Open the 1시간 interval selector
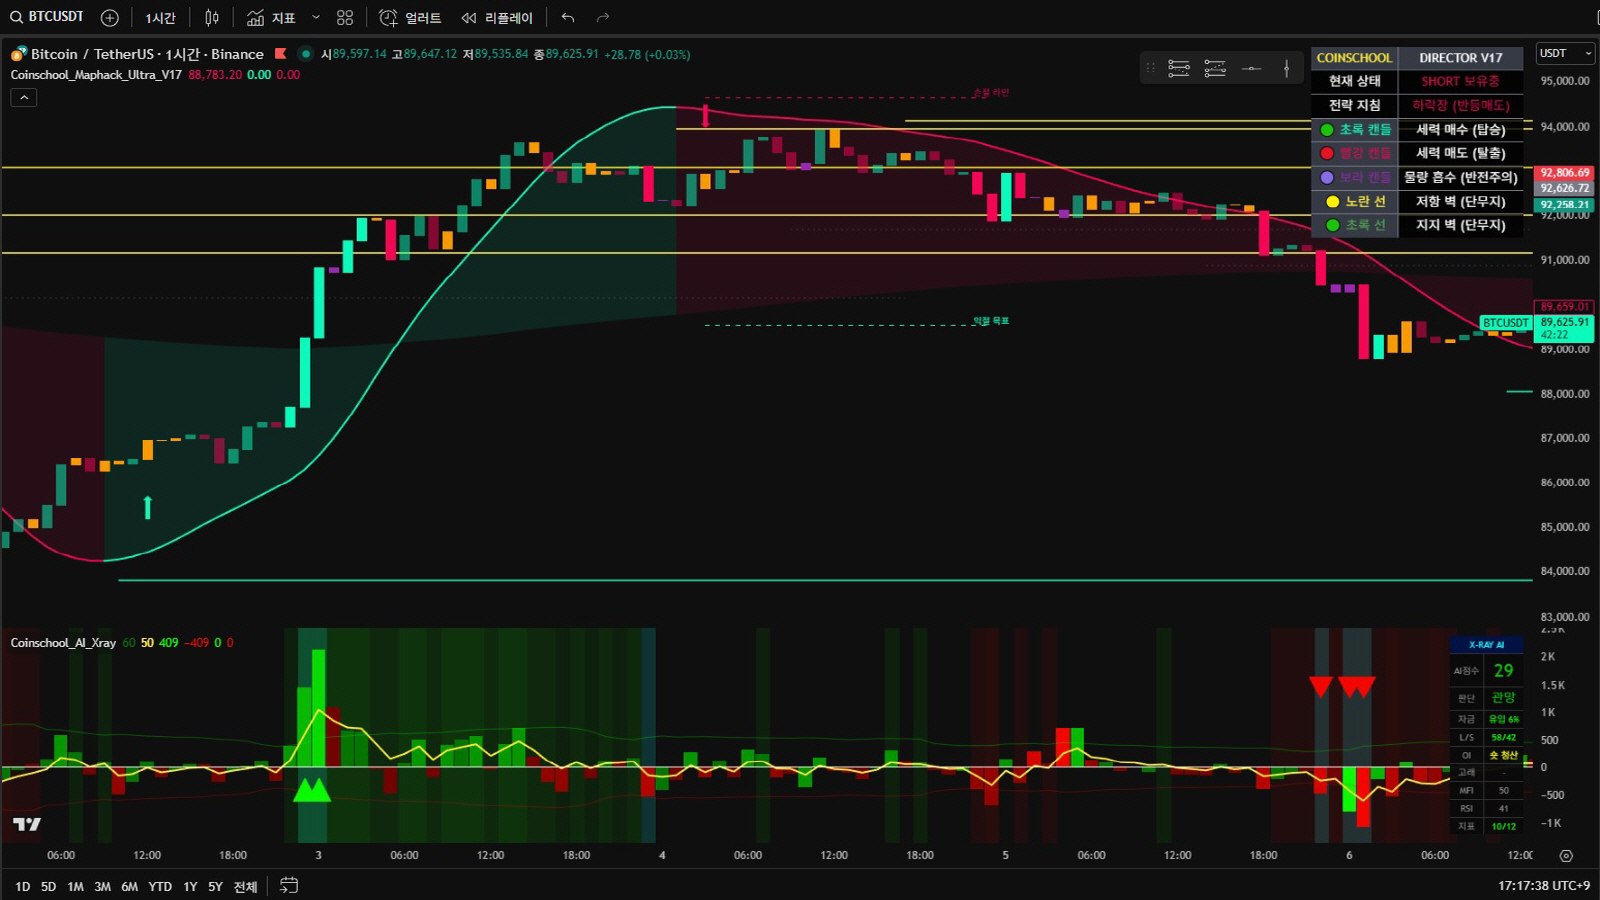The height and width of the screenshot is (900, 1600). click(160, 18)
